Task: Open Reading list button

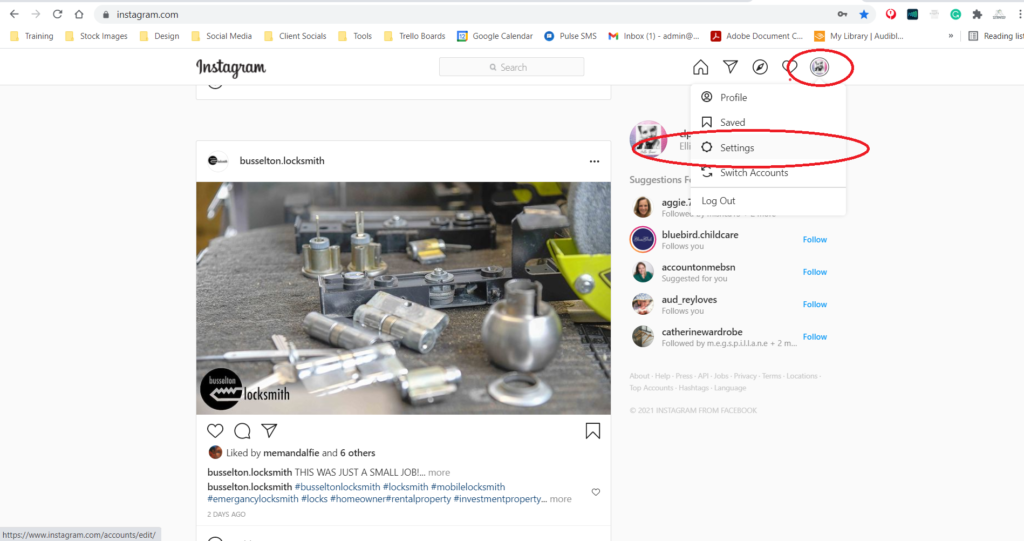Action: click(995, 36)
